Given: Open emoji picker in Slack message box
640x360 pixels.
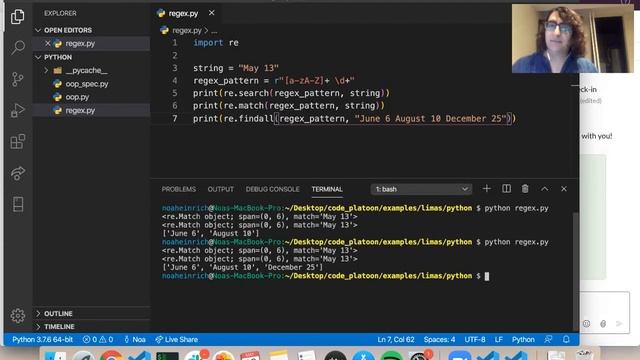Looking at the screenshot, I should [x=587, y=324].
